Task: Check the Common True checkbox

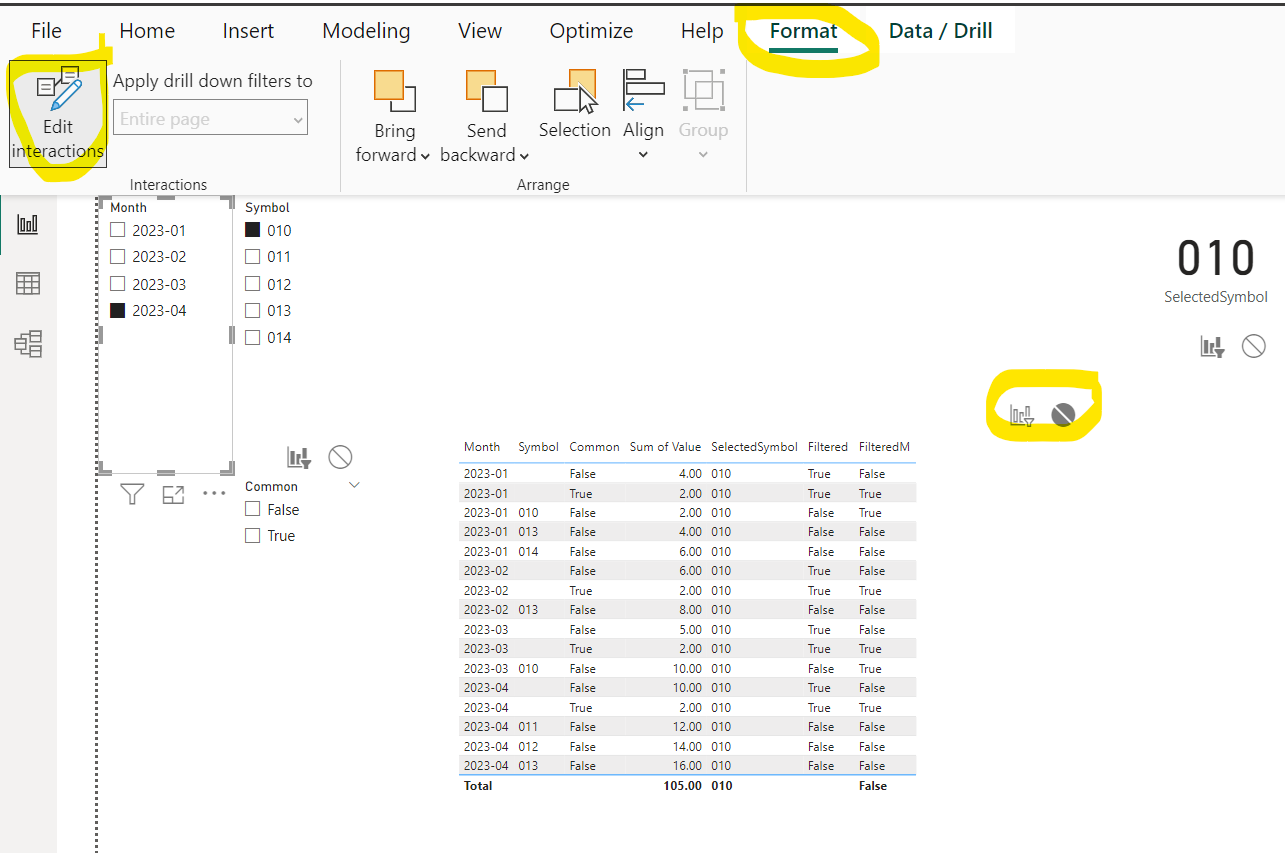Action: click(253, 536)
